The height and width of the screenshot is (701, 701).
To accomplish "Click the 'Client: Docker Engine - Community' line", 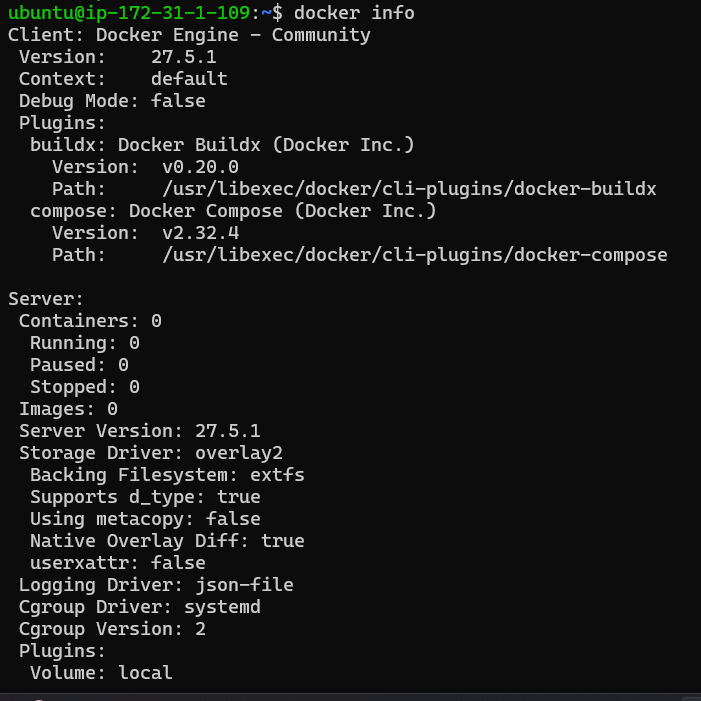I will pyautogui.click(x=189, y=35).
